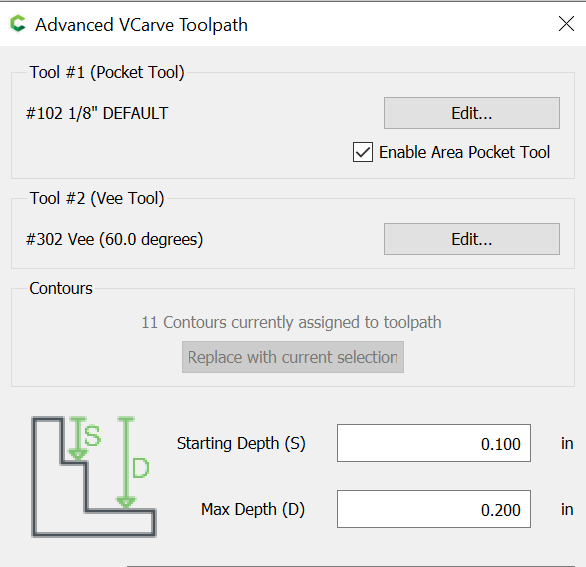586x567 pixels.
Task: Click the Advanced VCarve Toolpath title text
Action: pyautogui.click(x=141, y=25)
